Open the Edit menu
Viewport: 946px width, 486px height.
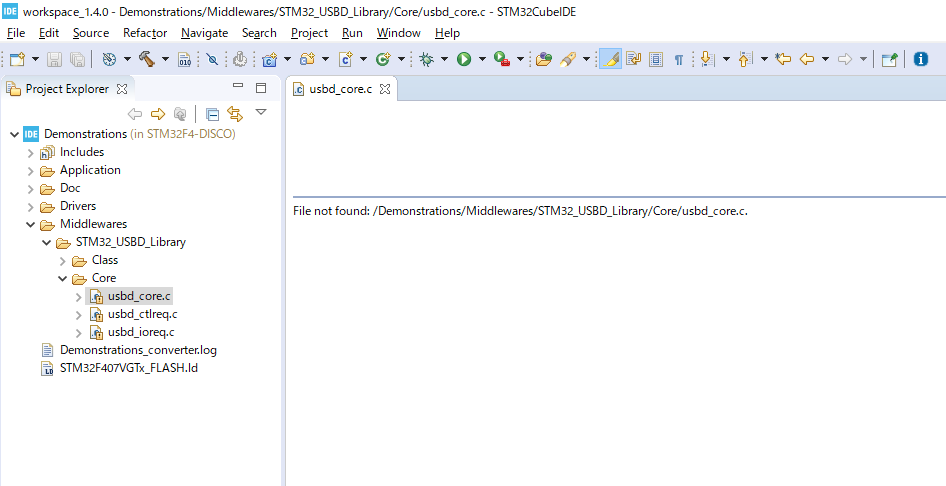49,33
